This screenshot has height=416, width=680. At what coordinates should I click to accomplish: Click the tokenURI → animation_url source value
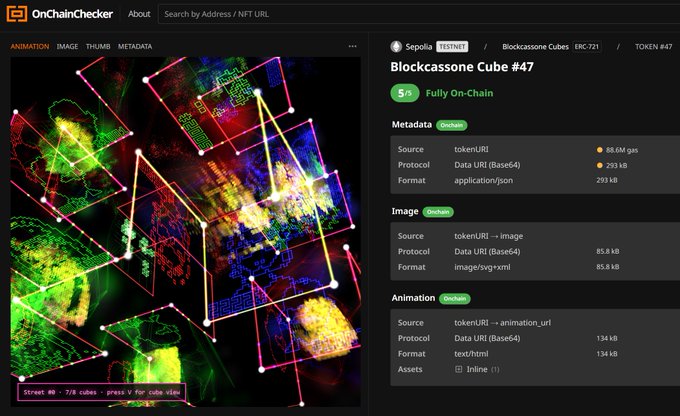503,323
